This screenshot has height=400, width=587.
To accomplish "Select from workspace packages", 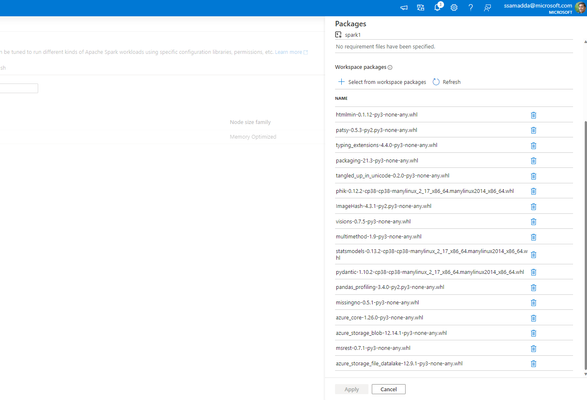I will (382, 82).
